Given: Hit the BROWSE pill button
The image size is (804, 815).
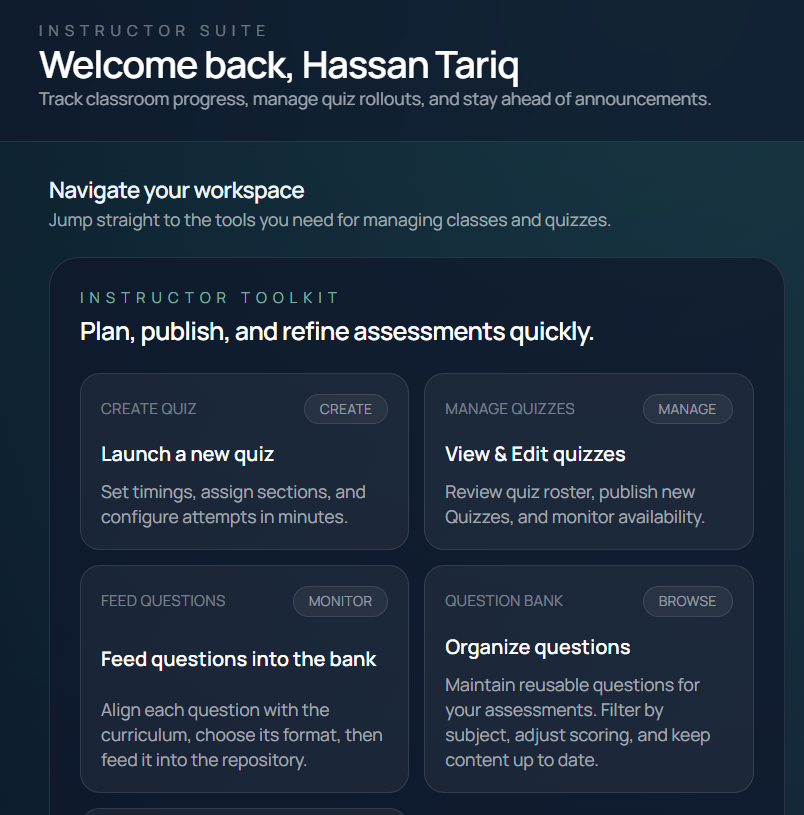Looking at the screenshot, I should (687, 601).
